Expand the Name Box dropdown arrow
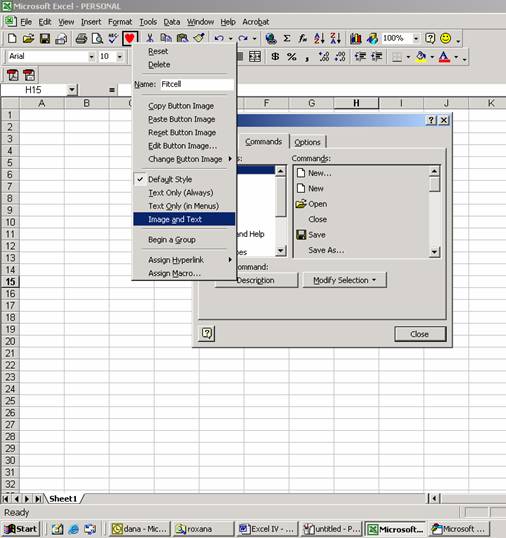Image resolution: width=506 pixels, height=538 pixels. click(72, 90)
